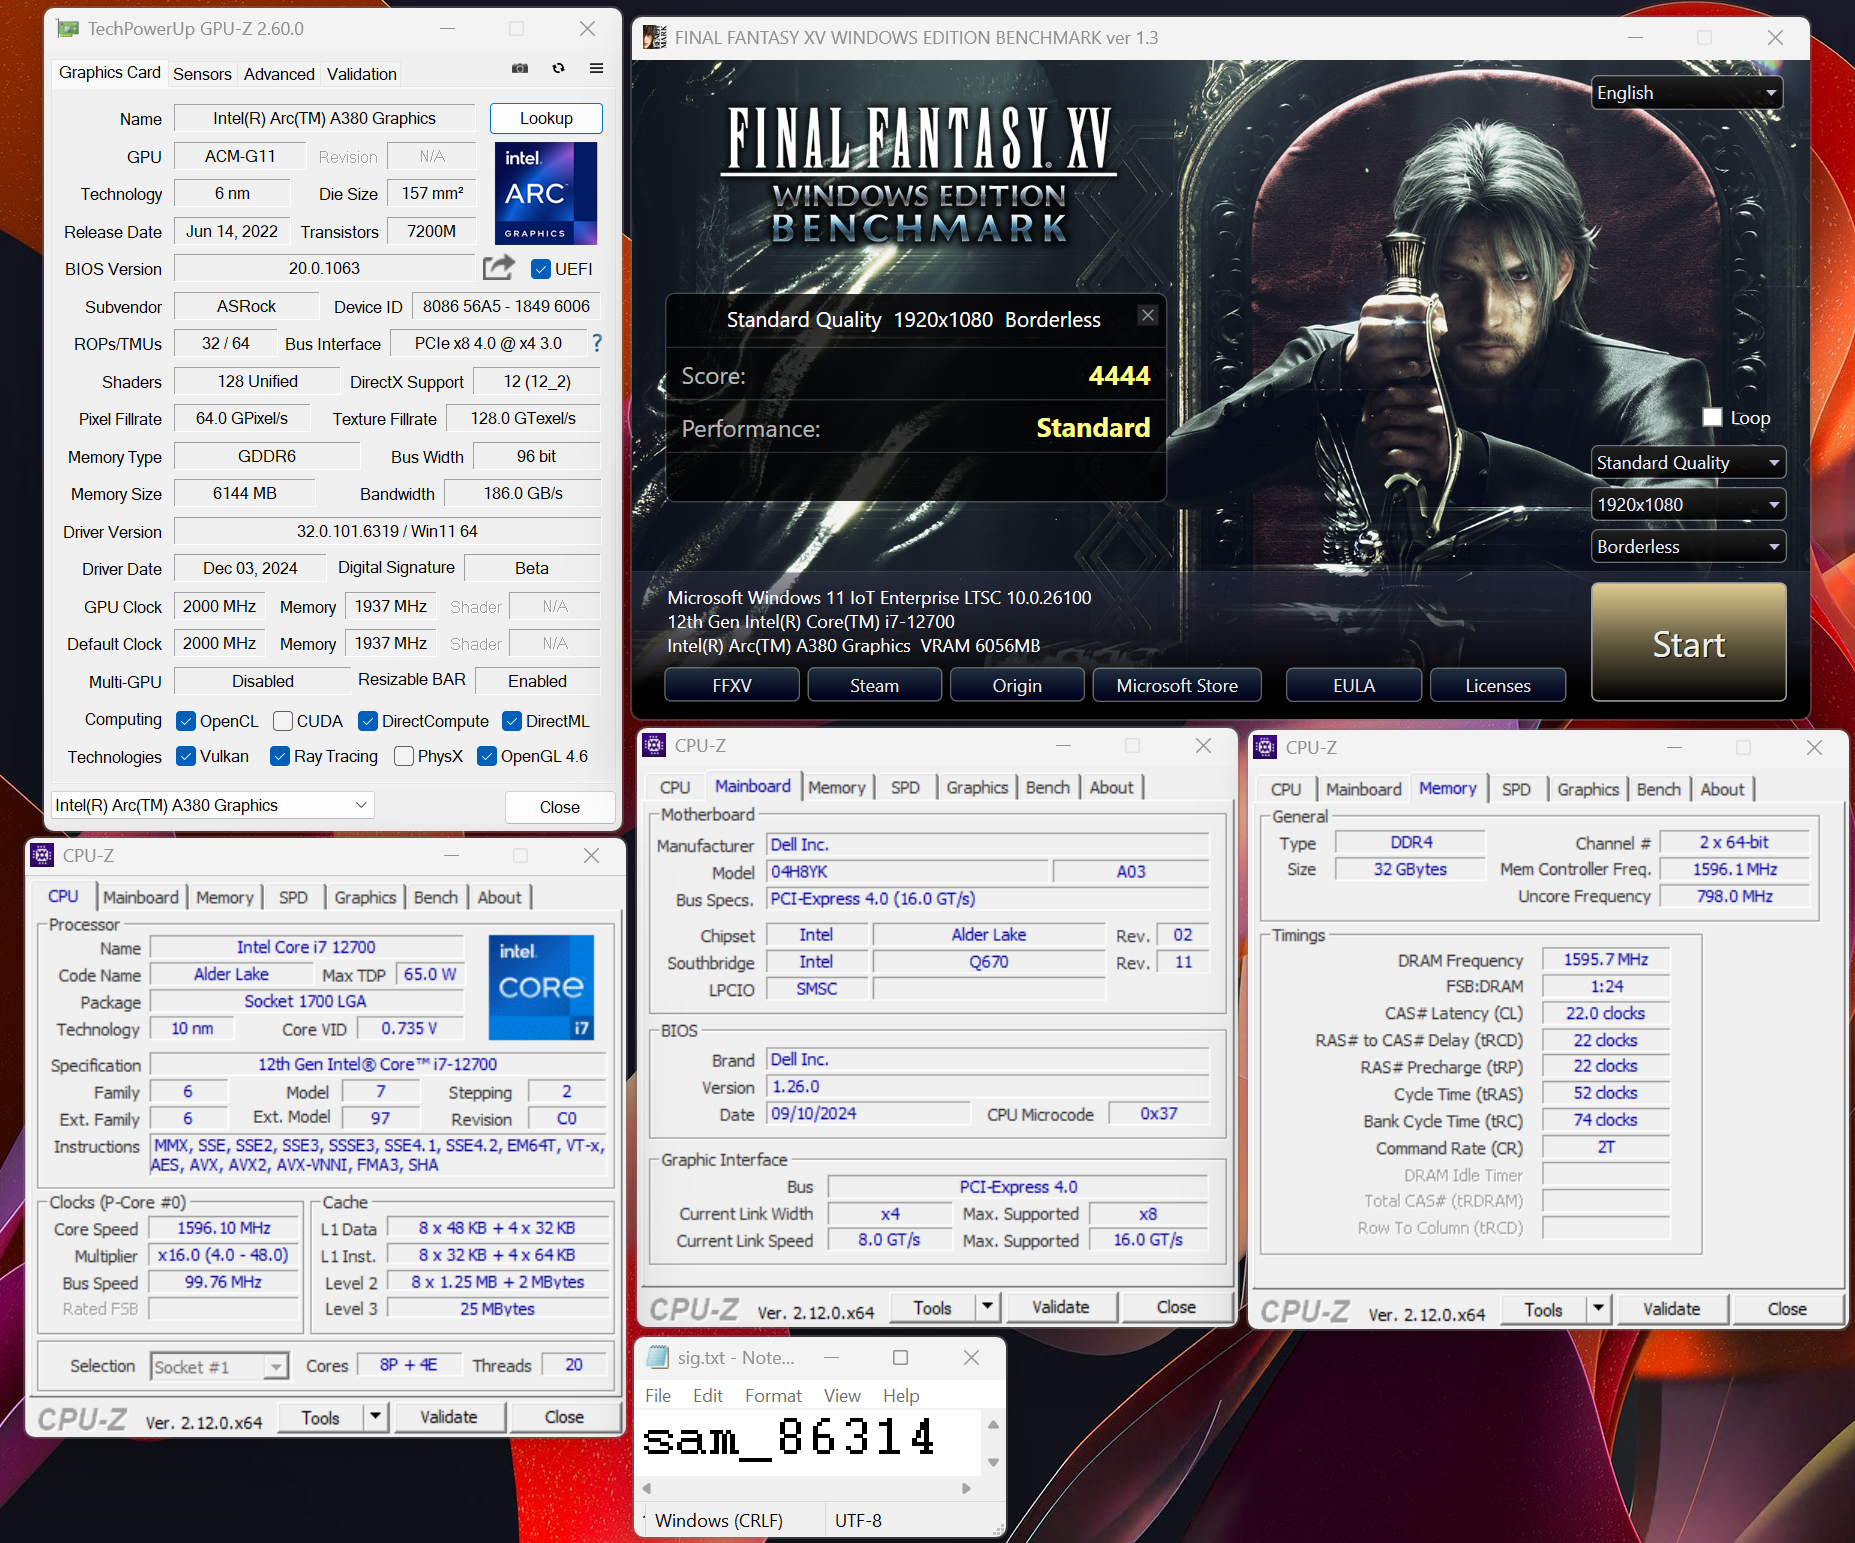Click the Notepad sig.txt title icon
This screenshot has height=1543, width=1855.
(x=658, y=1357)
